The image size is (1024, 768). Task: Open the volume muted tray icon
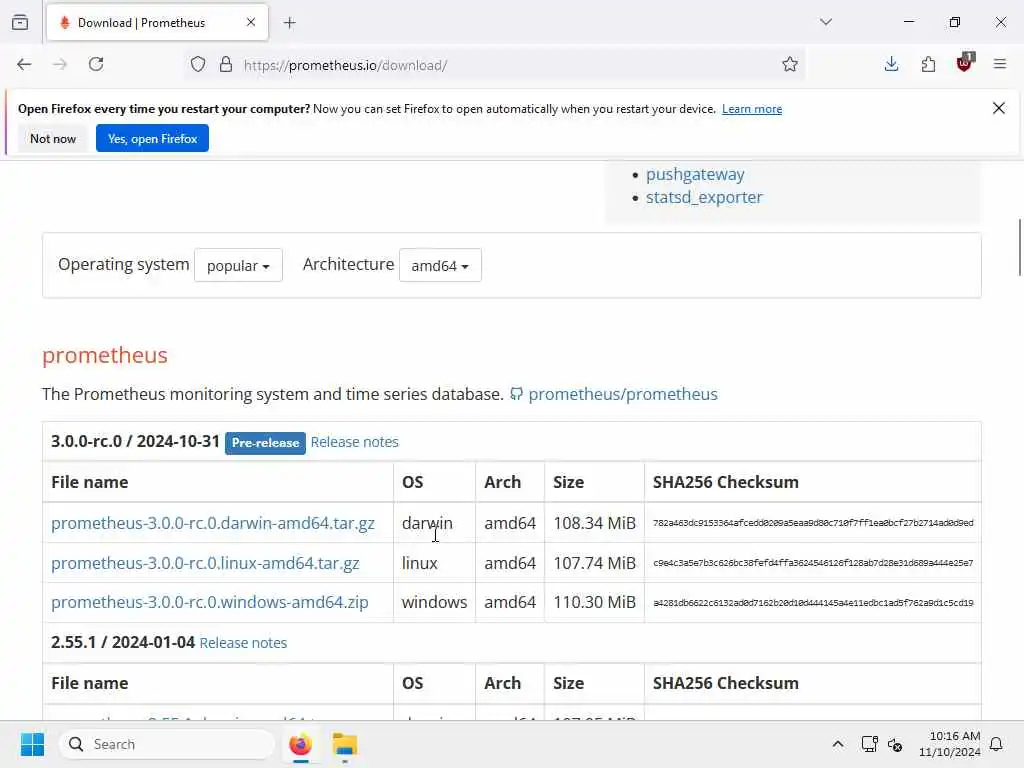click(x=895, y=744)
